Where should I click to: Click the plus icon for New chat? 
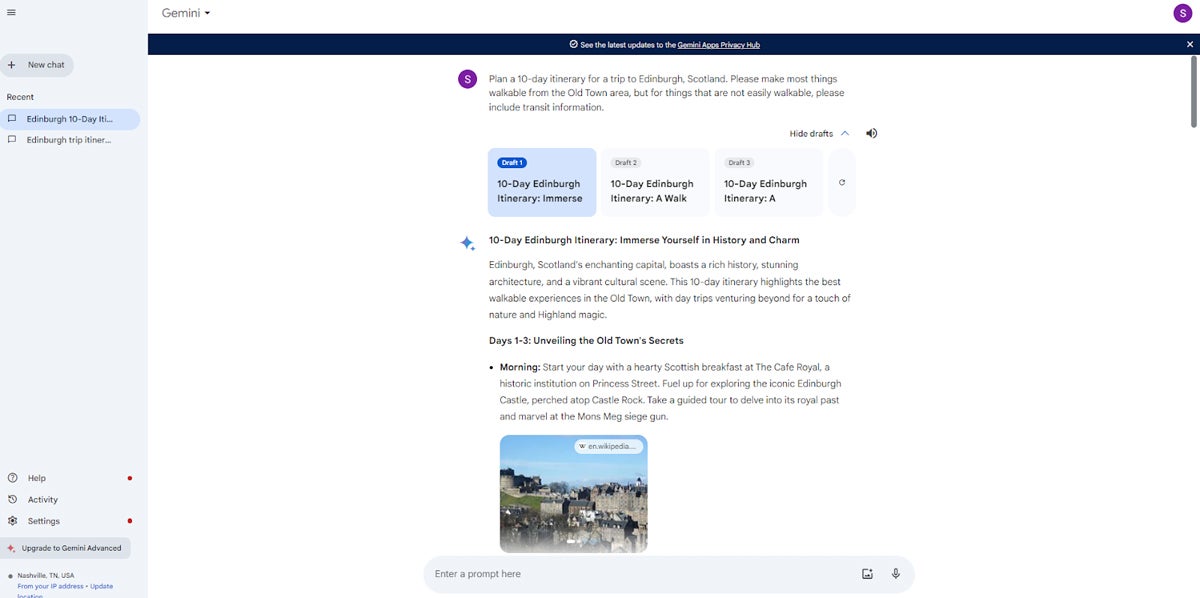coord(12,65)
